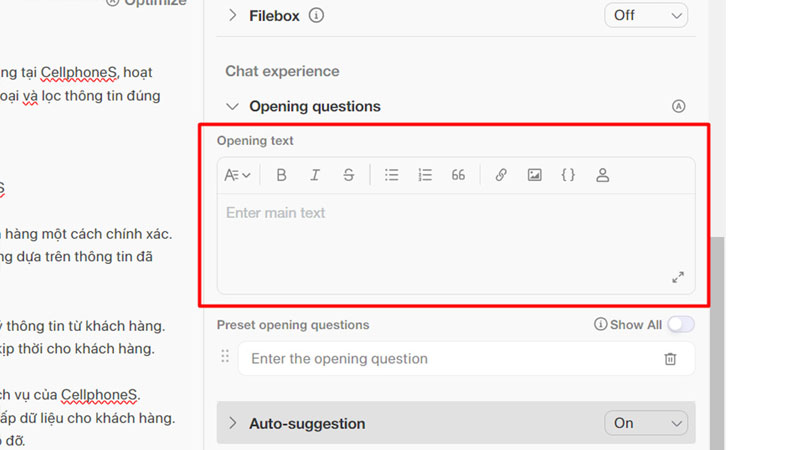Apply strikethrough formatting in editor toolbar
The image size is (800, 450).
(x=348, y=175)
